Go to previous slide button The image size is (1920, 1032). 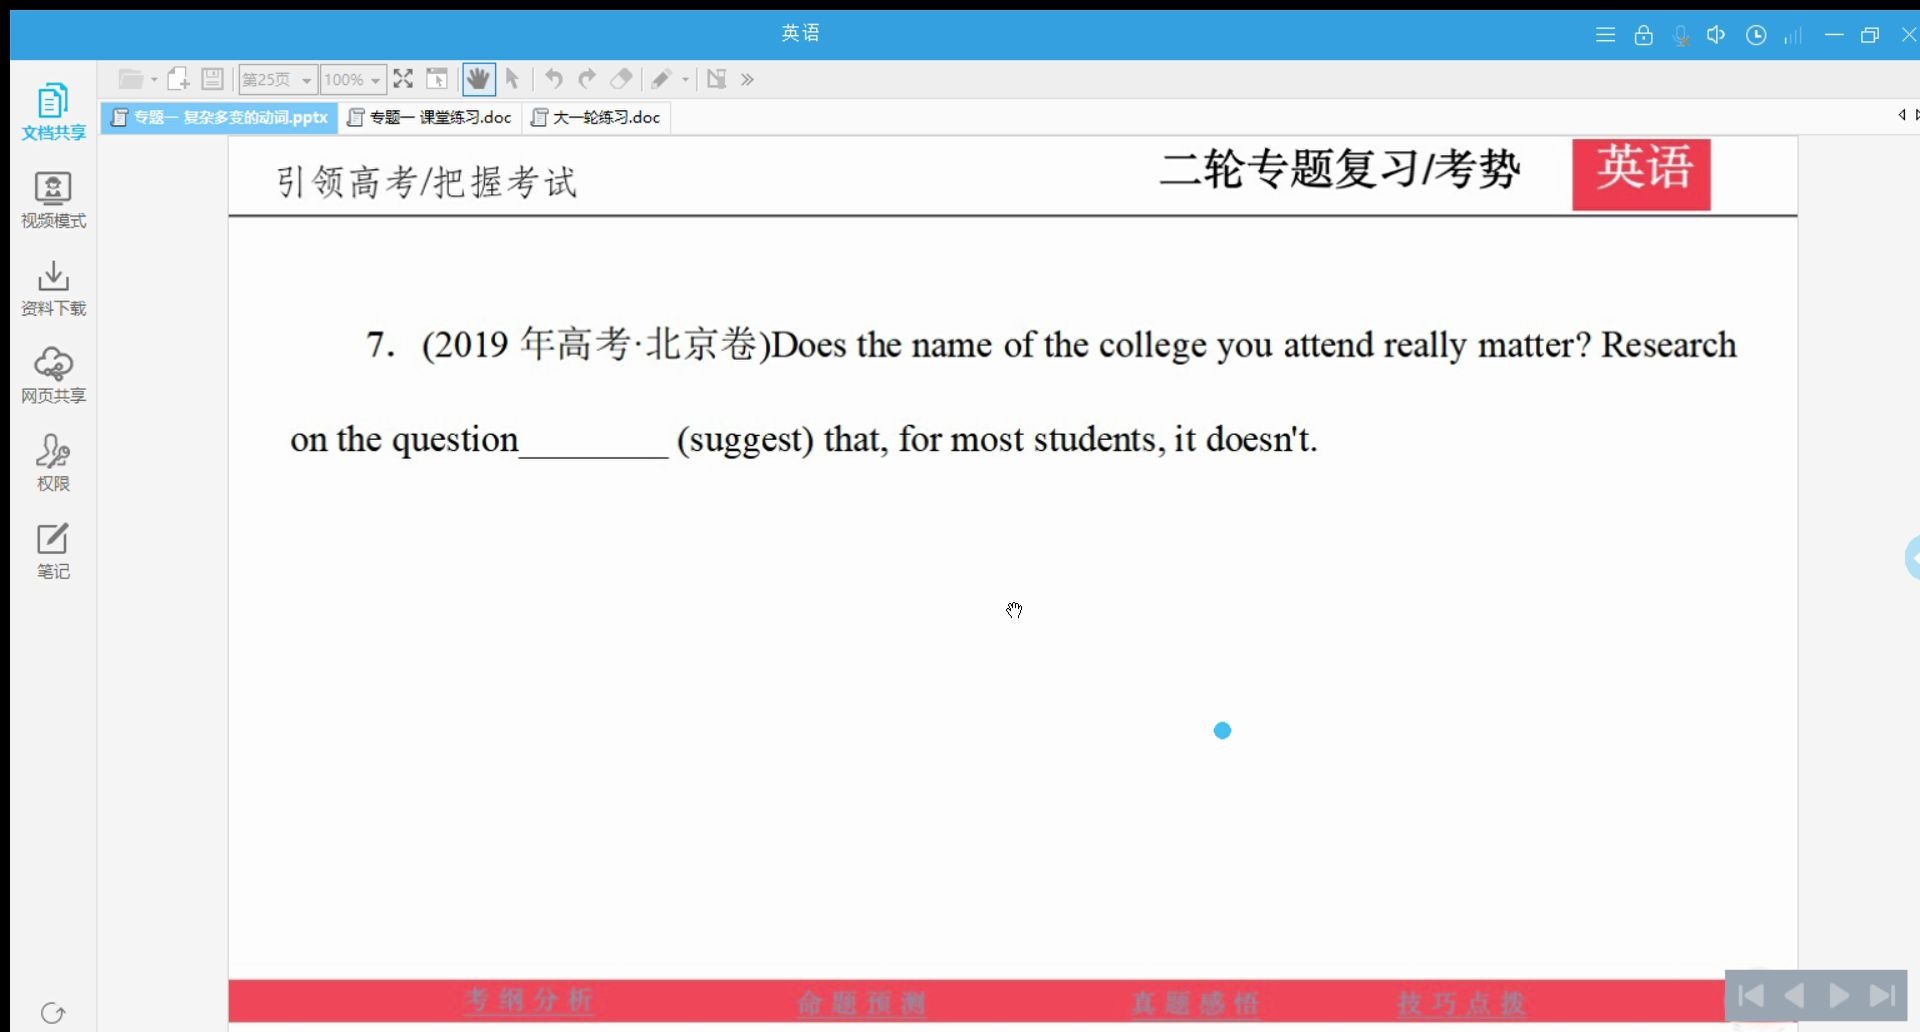(x=1795, y=995)
